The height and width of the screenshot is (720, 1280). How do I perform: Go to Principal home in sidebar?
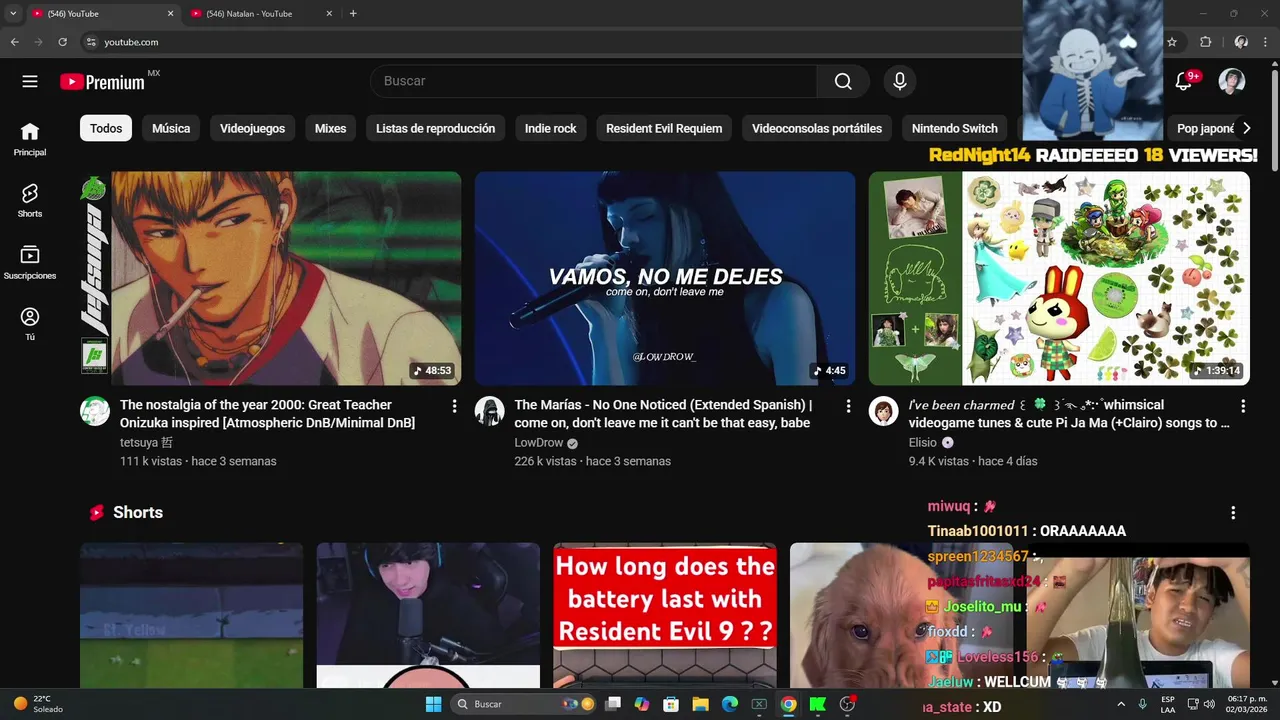click(30, 139)
